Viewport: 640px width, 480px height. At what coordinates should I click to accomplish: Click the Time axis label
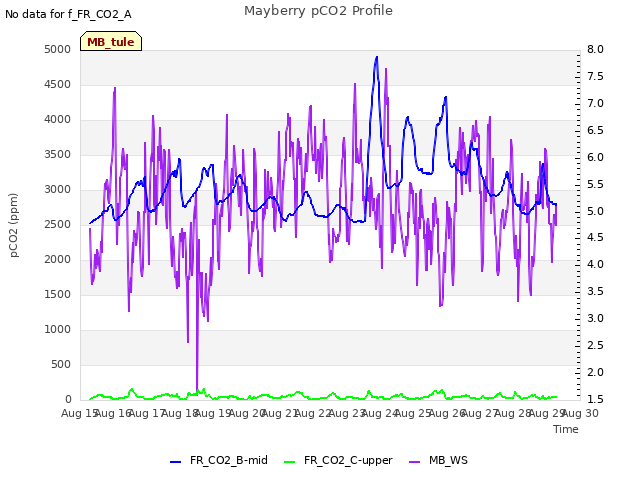566,429
